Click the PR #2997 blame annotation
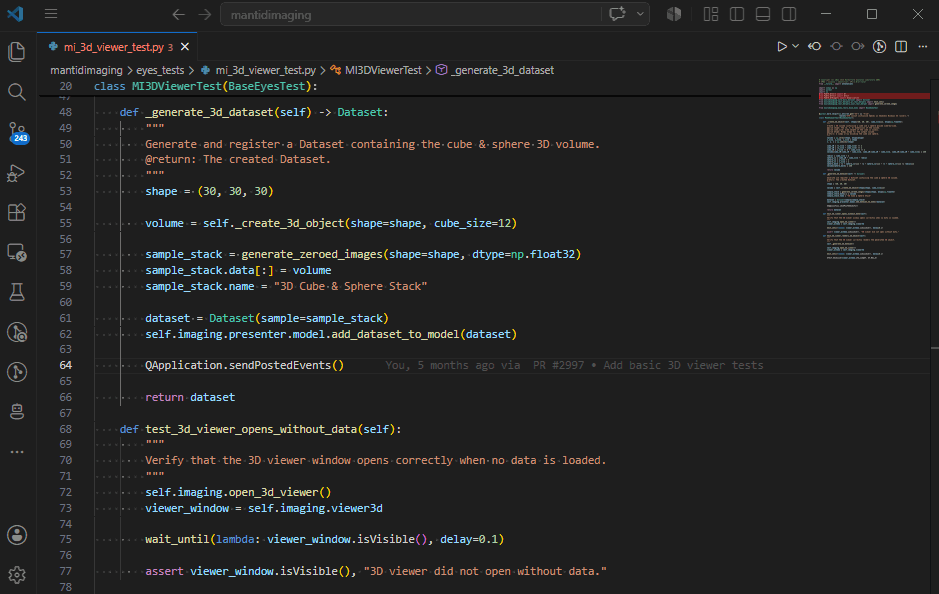The height and width of the screenshot is (594, 939). (558, 365)
